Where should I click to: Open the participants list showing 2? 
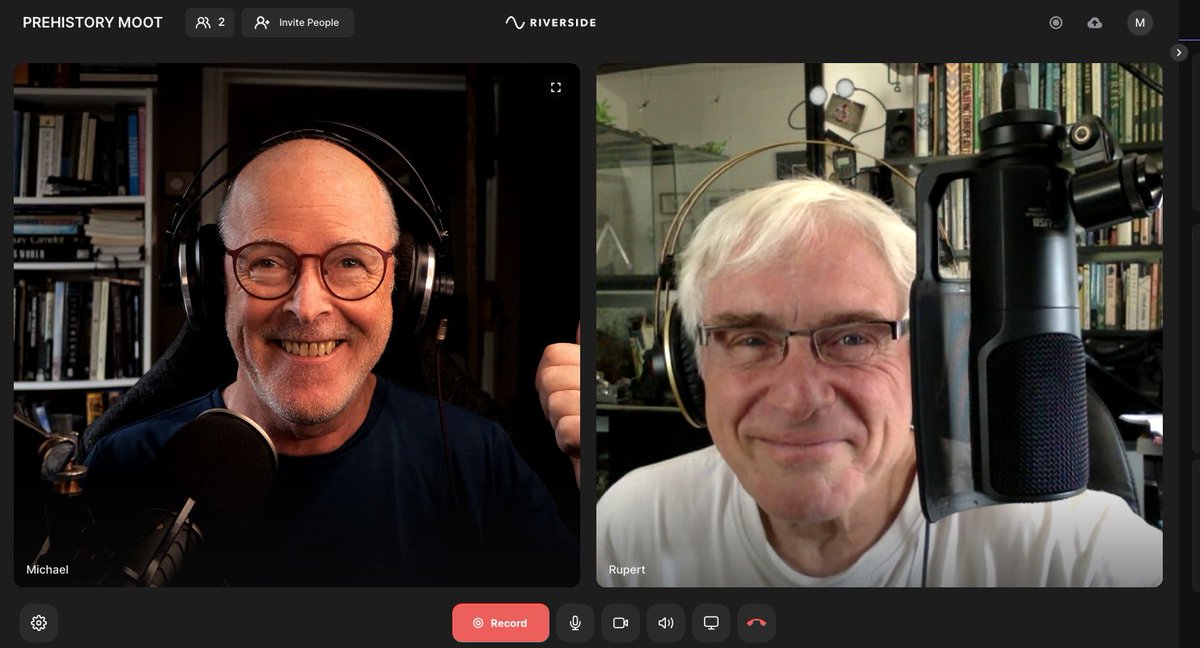click(209, 22)
